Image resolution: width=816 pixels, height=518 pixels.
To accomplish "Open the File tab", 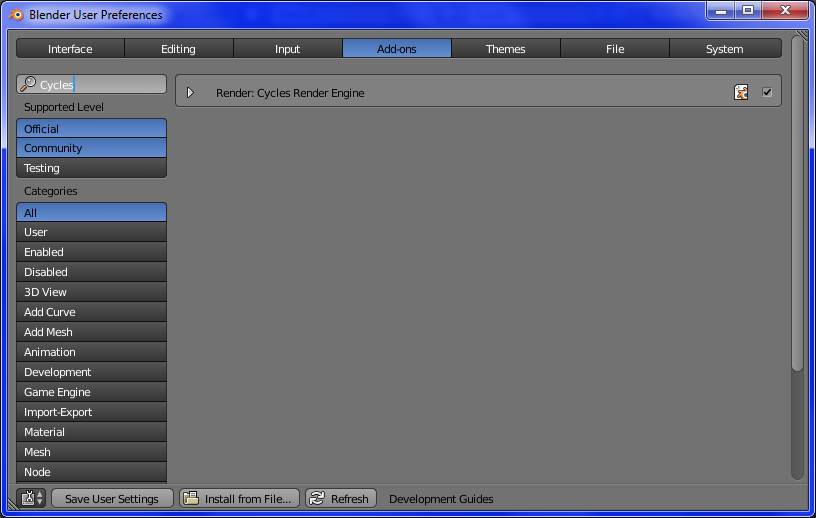I will pos(615,49).
